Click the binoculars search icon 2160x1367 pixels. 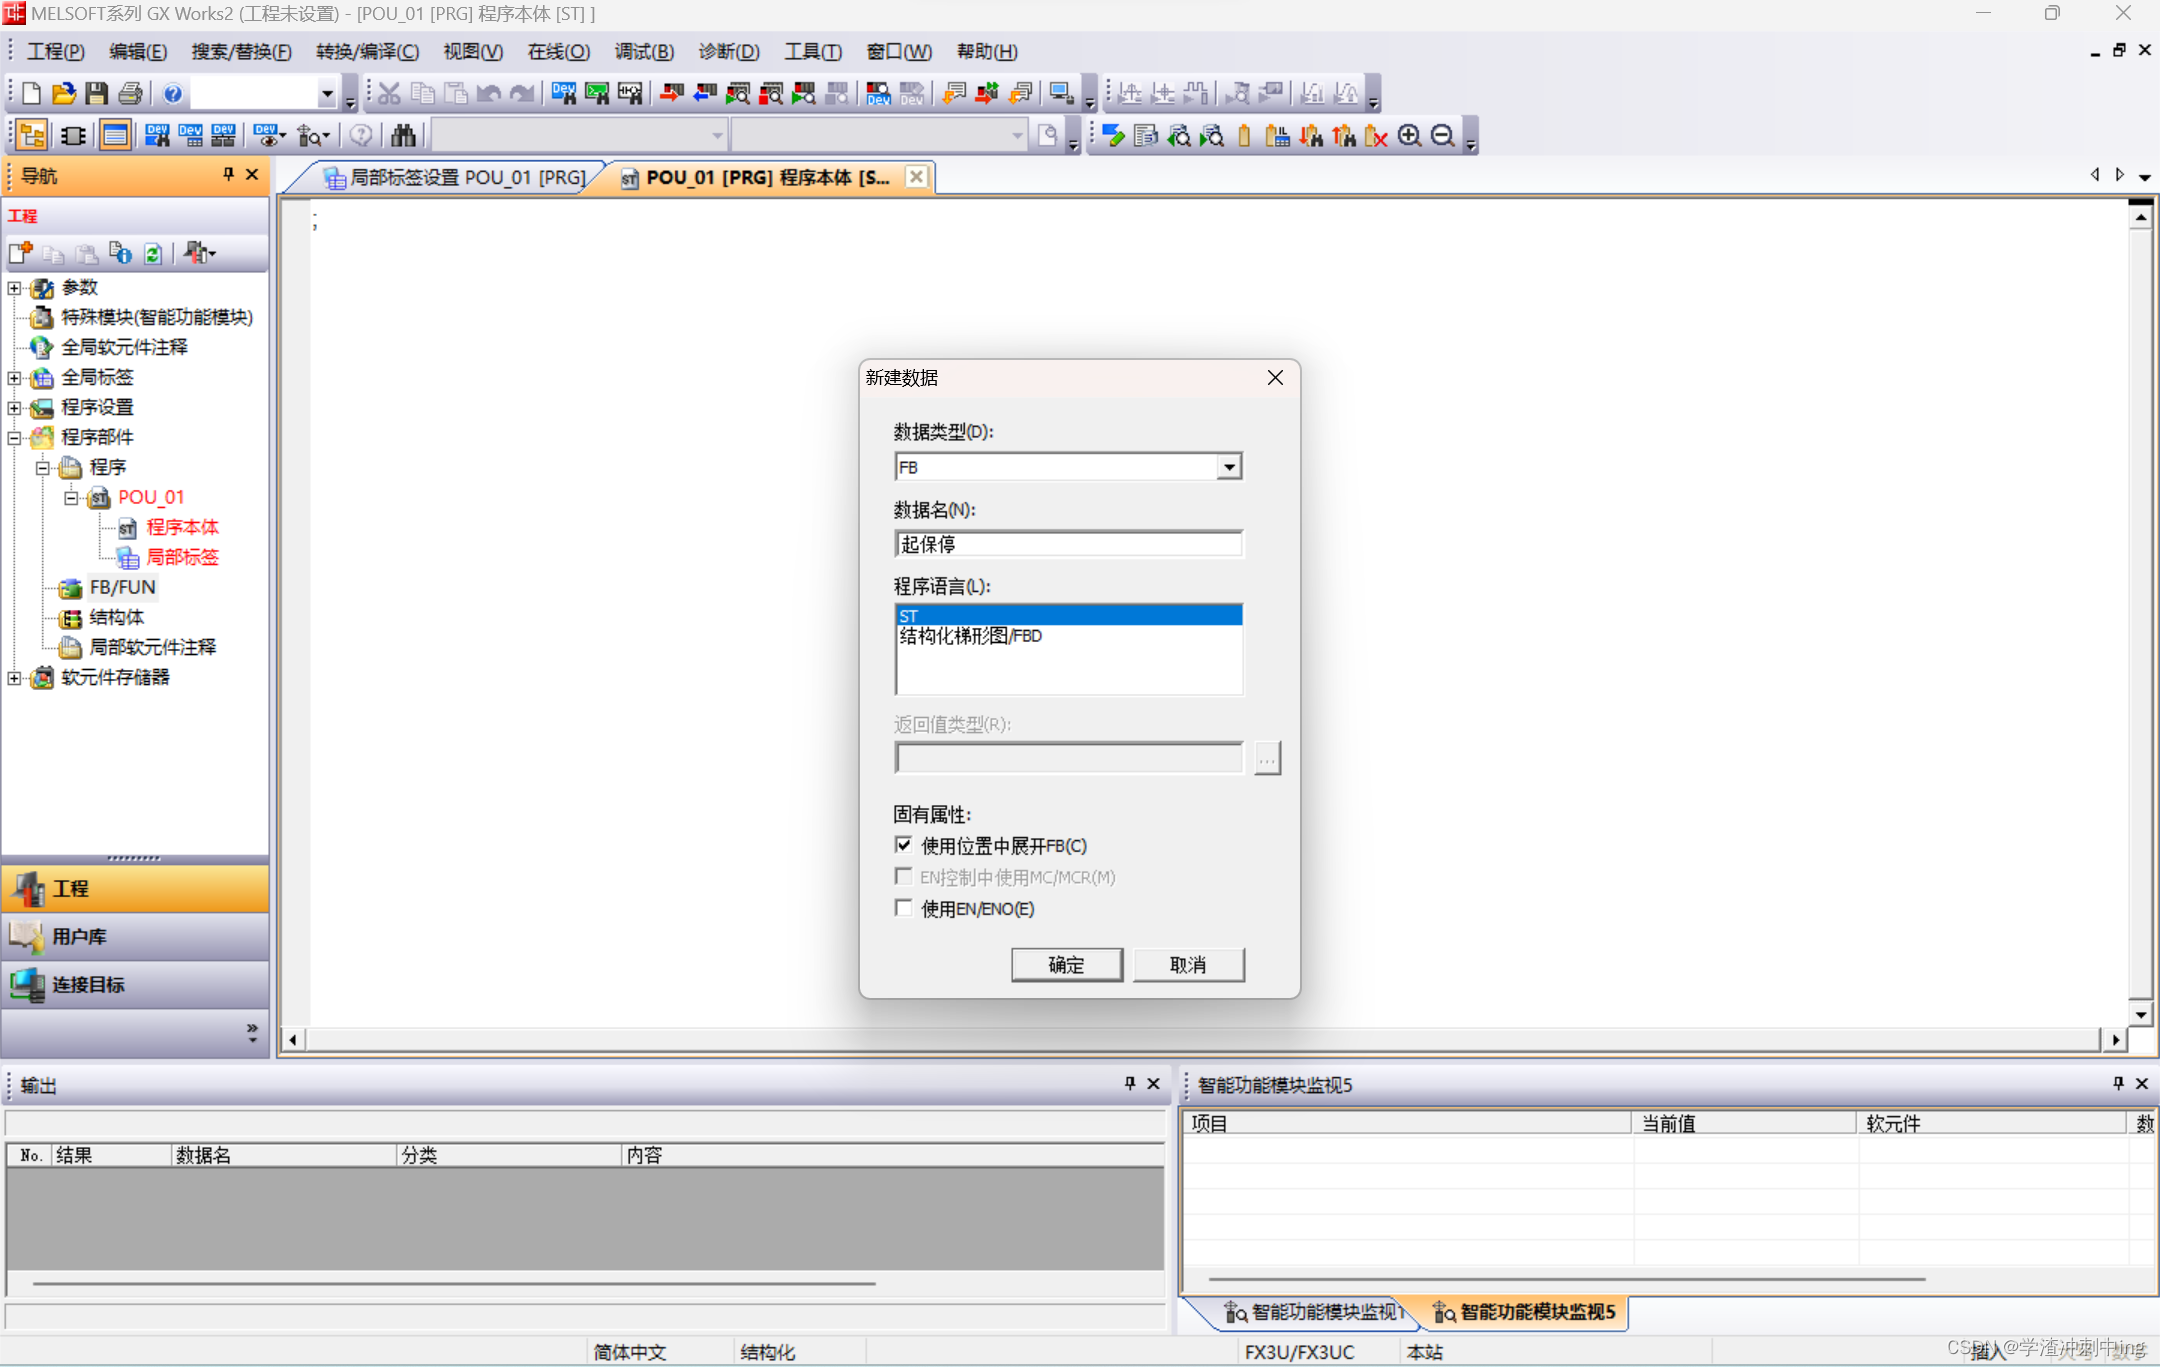403,135
